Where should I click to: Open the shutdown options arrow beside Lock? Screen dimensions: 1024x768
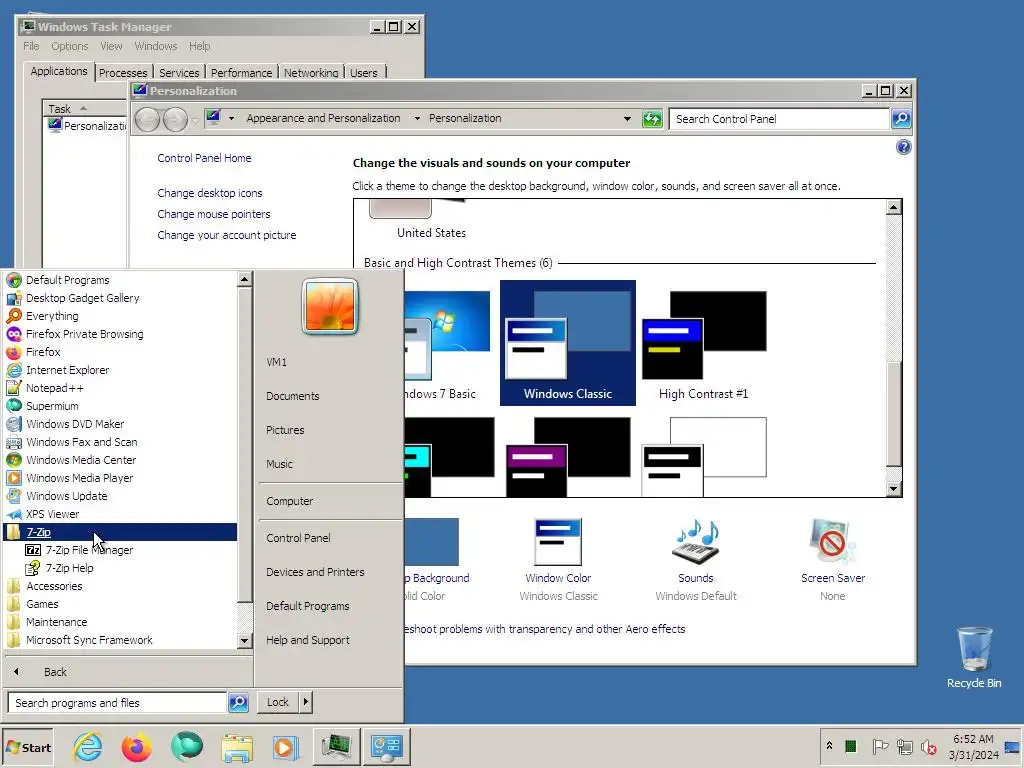(x=306, y=702)
